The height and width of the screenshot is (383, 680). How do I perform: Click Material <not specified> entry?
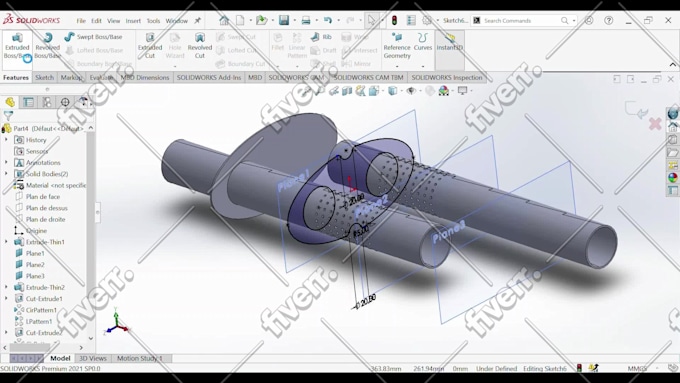pyautogui.click(x=56, y=185)
